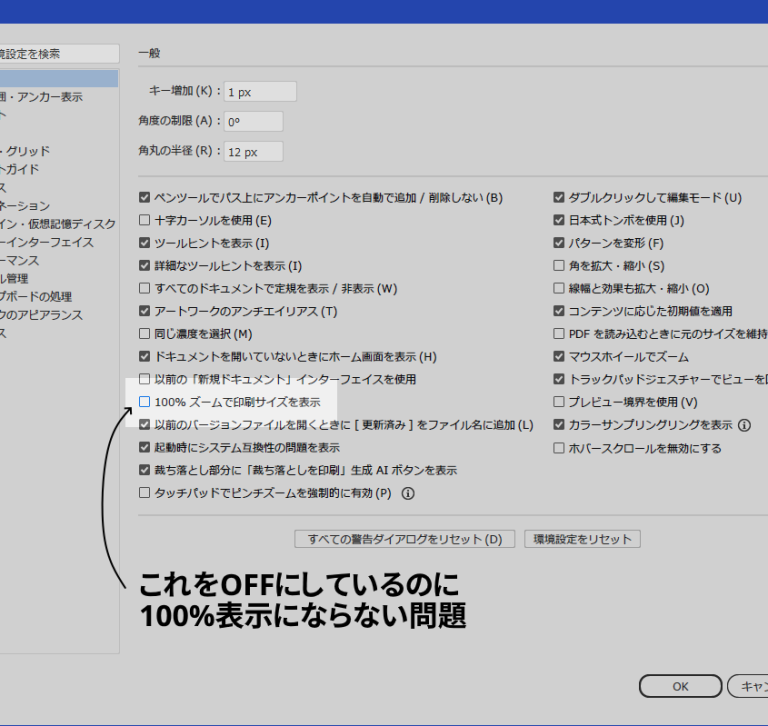768x726 pixels.
Task: Enable 十字カーソルを使用 (E) checkbox
Action: [x=144, y=220]
